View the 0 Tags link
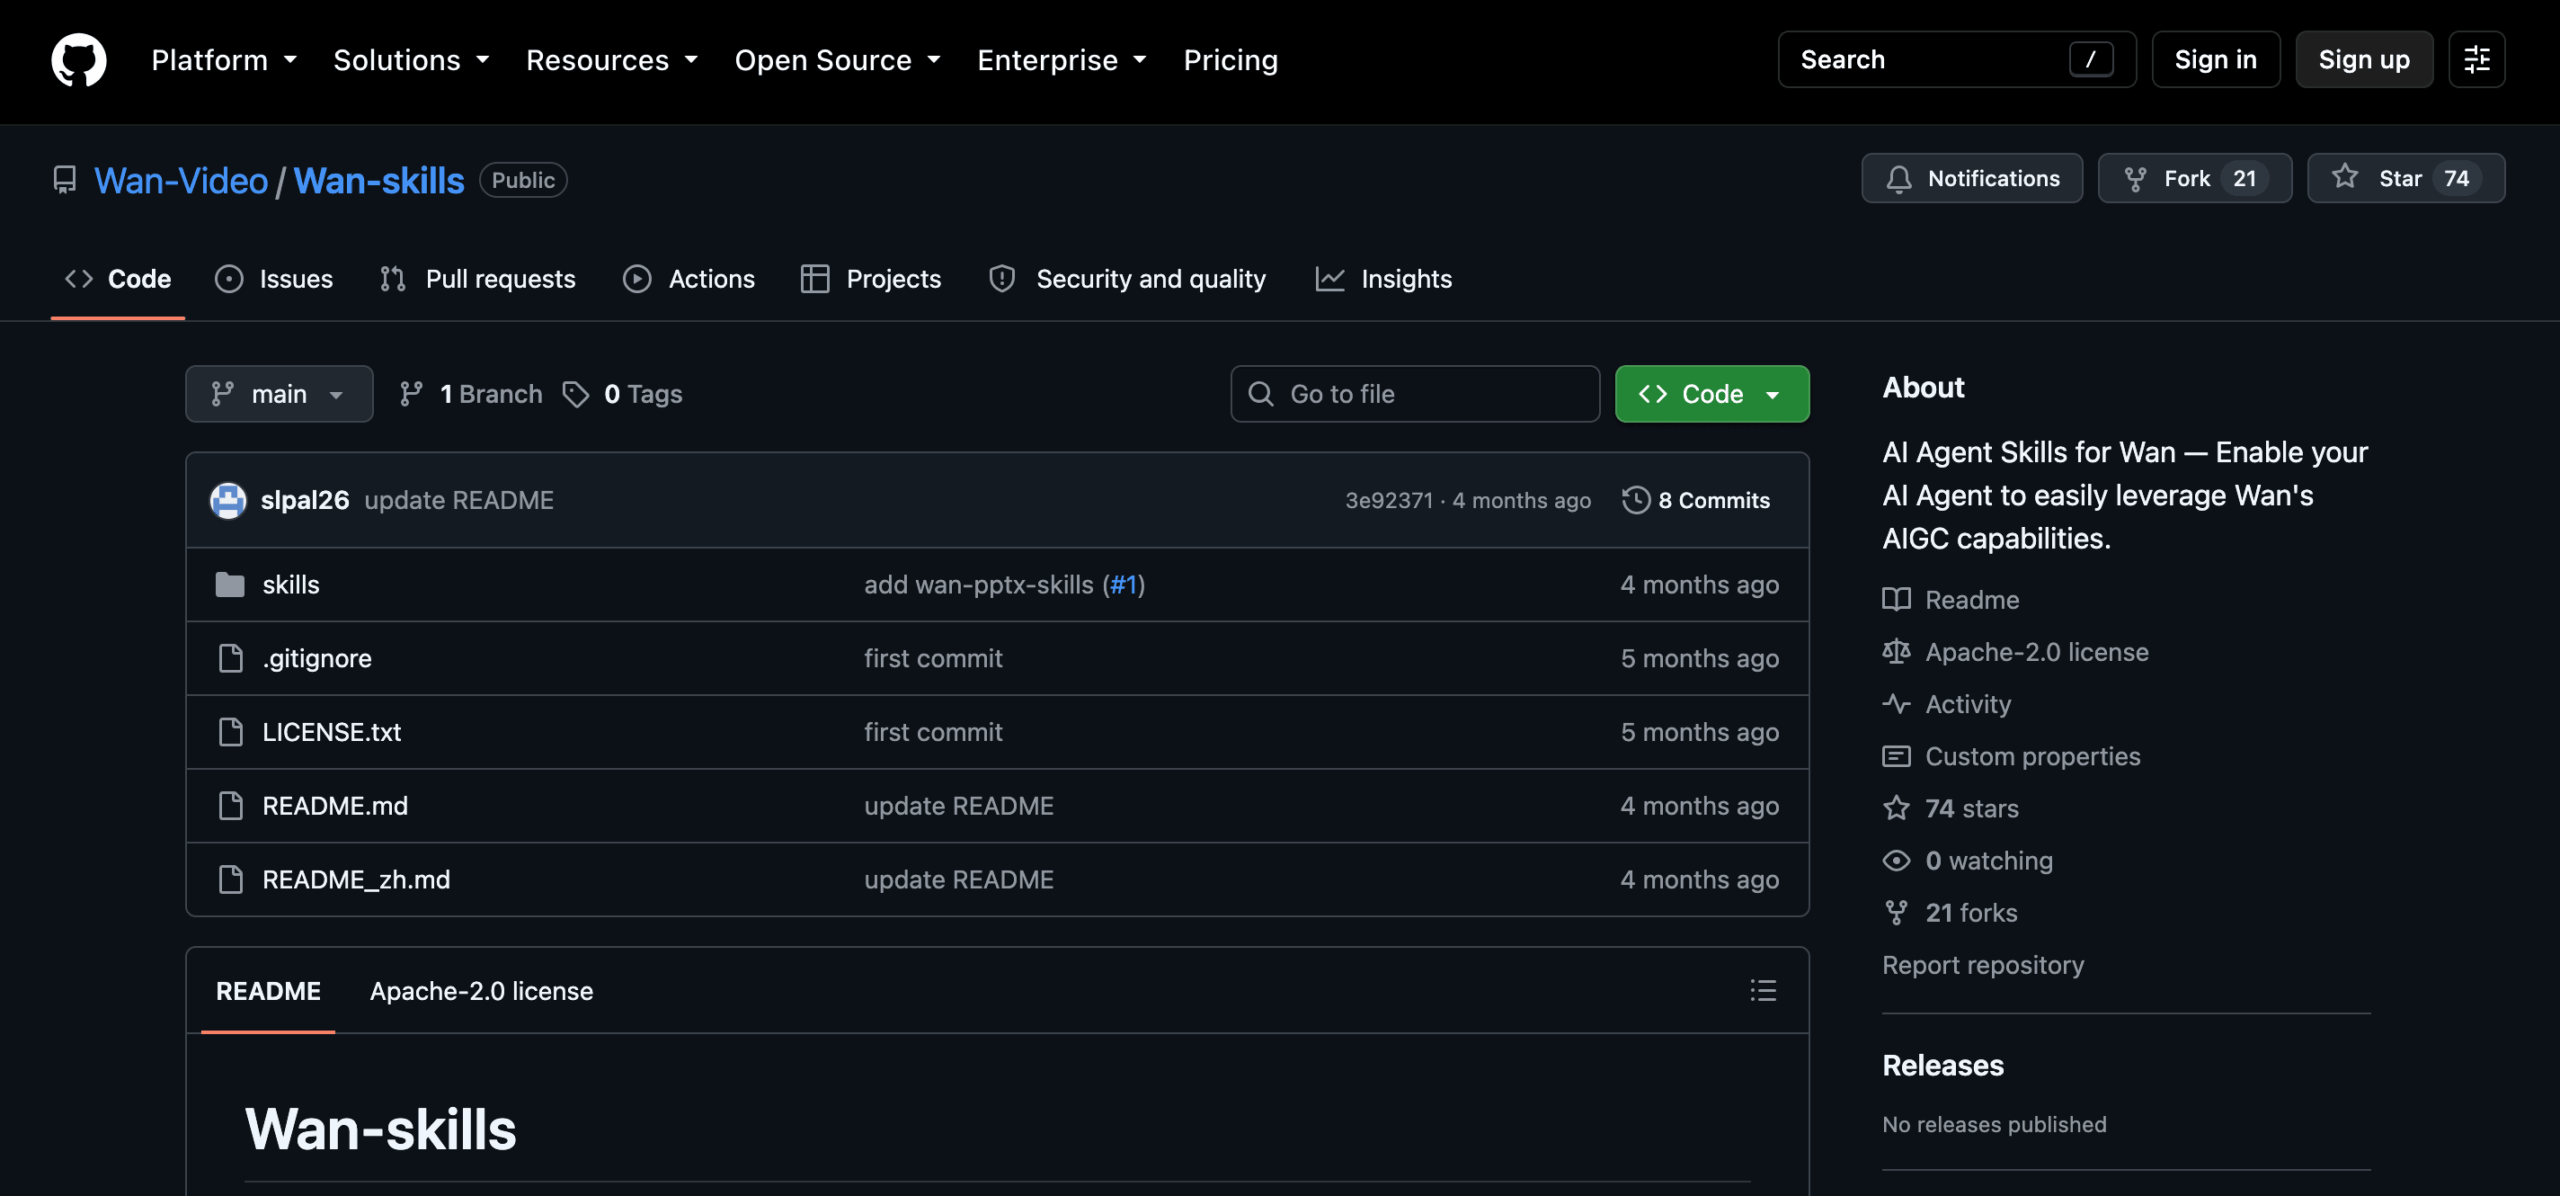 (623, 394)
